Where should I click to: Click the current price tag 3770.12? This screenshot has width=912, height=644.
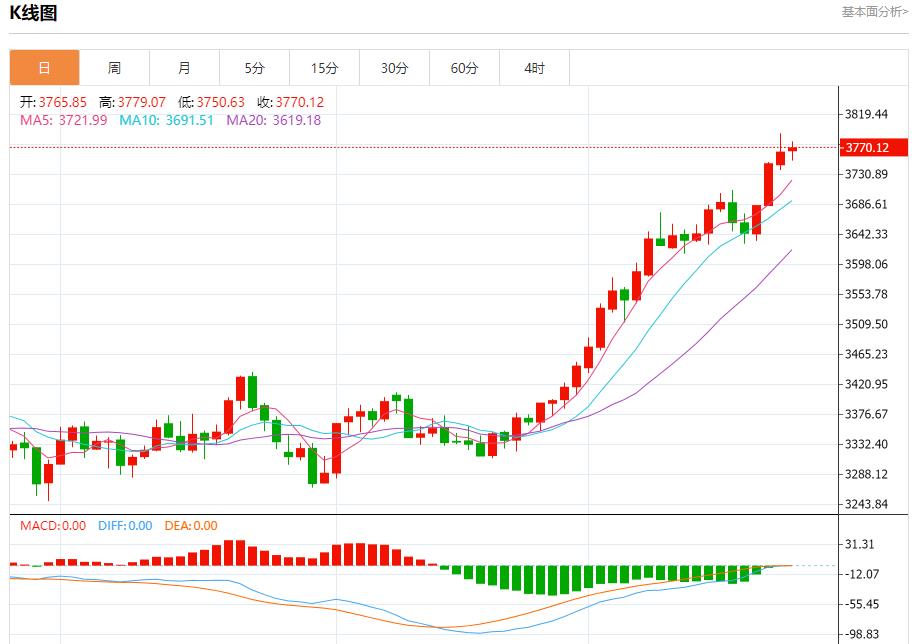coord(867,148)
